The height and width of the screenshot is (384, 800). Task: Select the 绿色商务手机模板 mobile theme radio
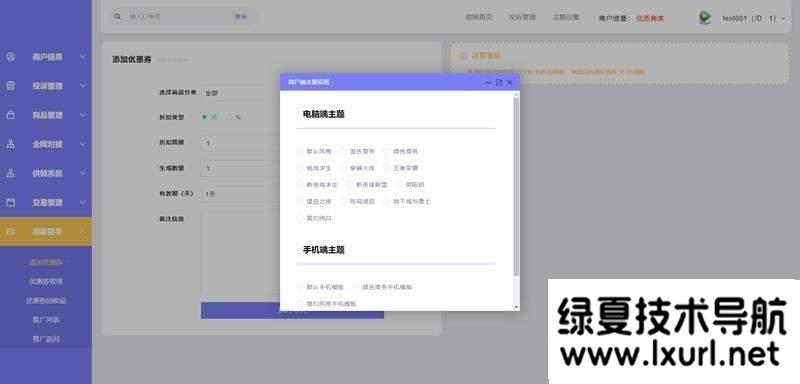click(356, 287)
